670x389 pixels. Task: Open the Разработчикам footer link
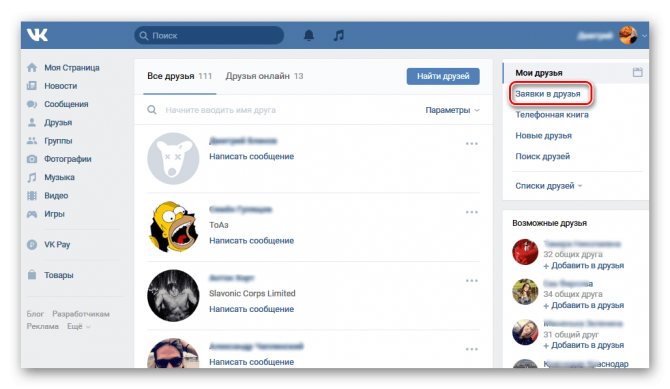[x=81, y=314]
